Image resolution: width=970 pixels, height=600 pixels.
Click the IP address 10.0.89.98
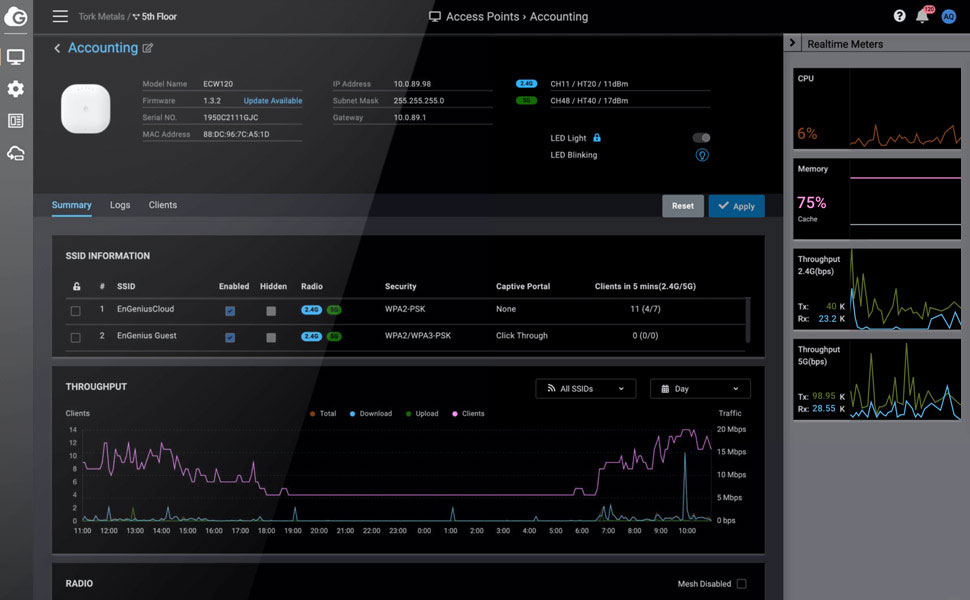tap(412, 84)
